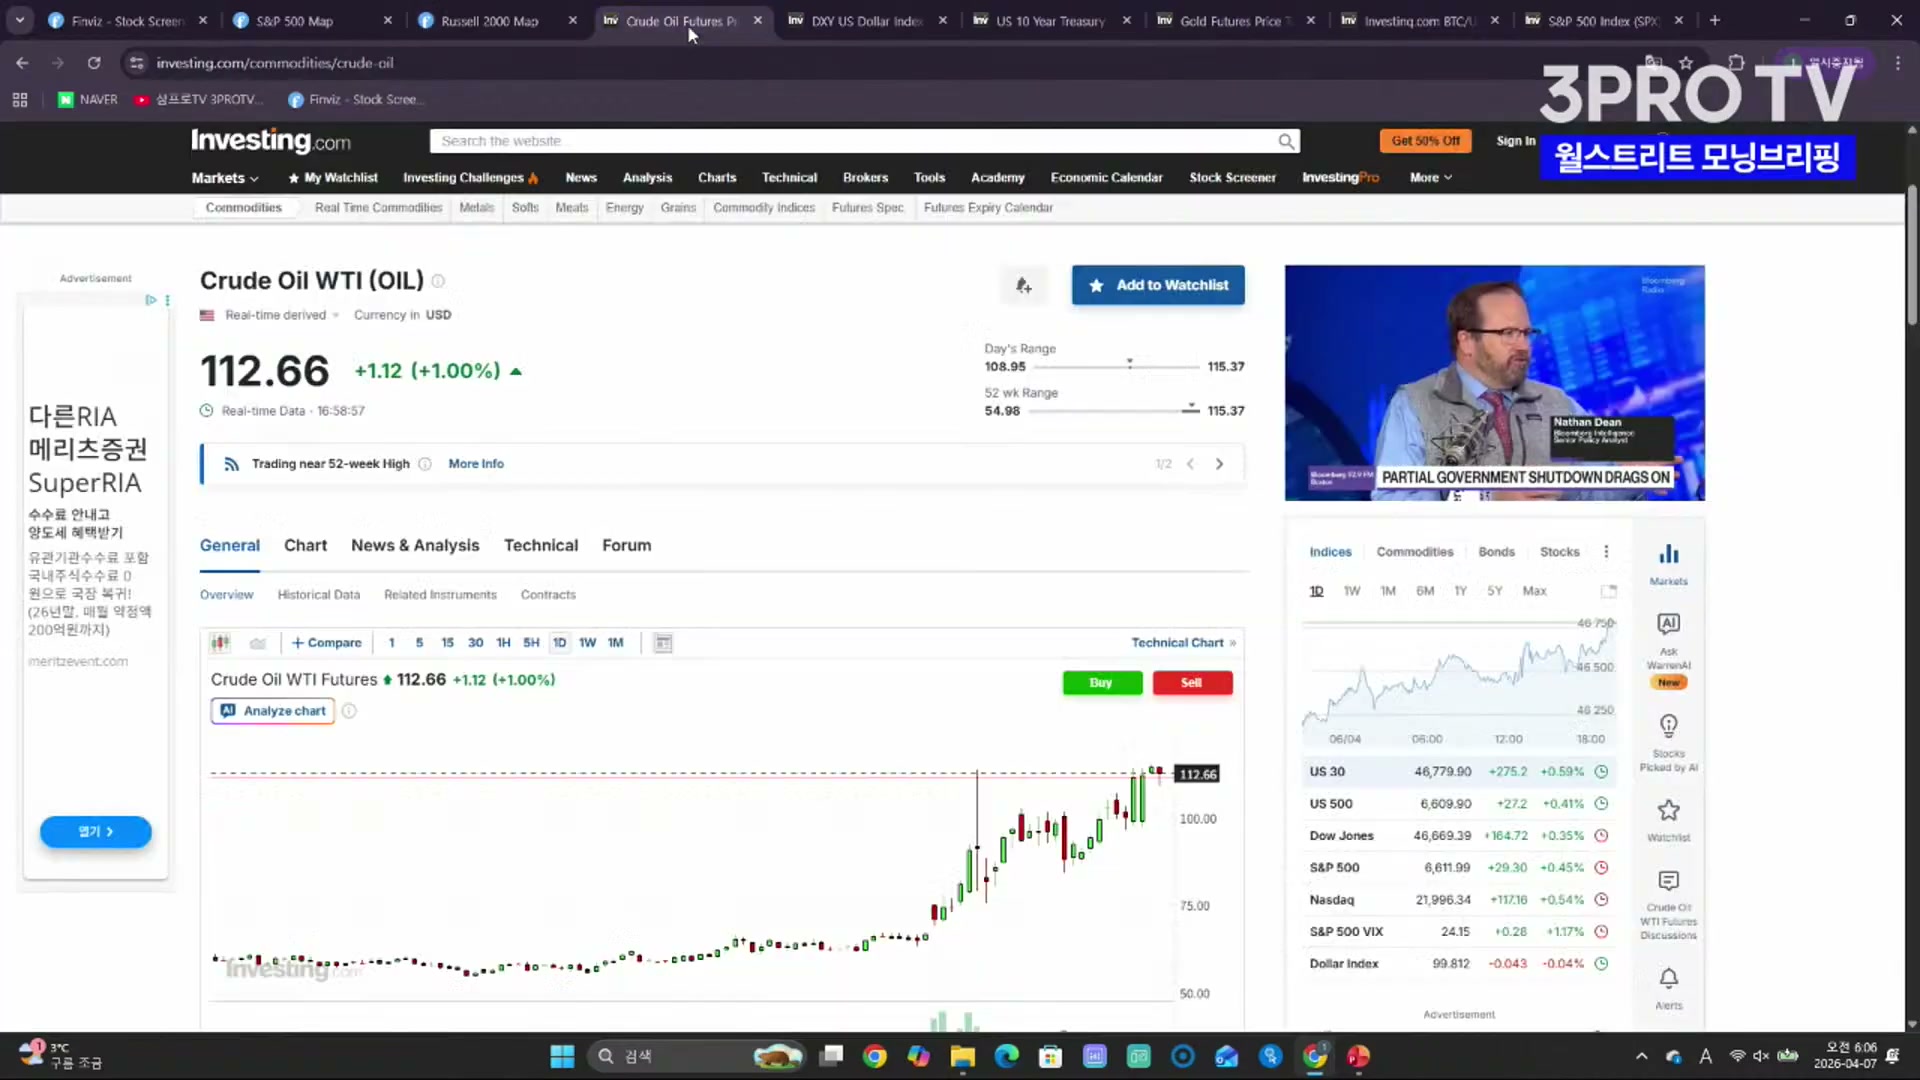This screenshot has height=1080, width=1920.
Task: Open the More Info link
Action: [476, 464]
